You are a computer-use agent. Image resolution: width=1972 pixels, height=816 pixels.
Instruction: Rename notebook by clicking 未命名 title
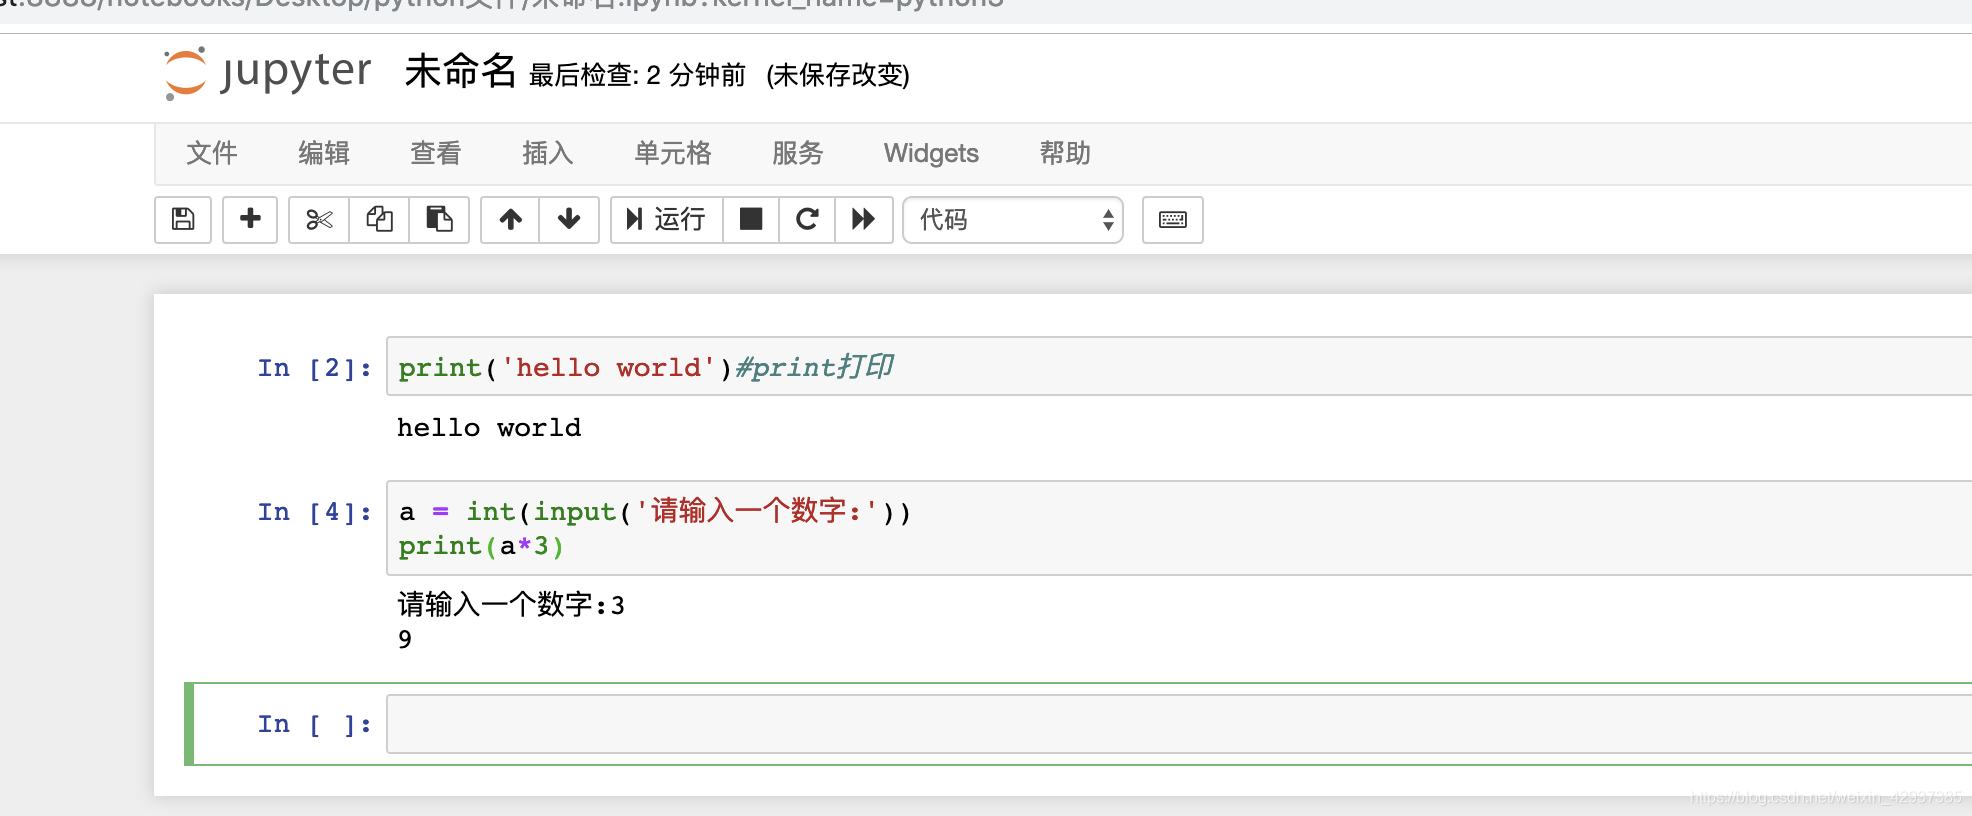click(x=460, y=72)
